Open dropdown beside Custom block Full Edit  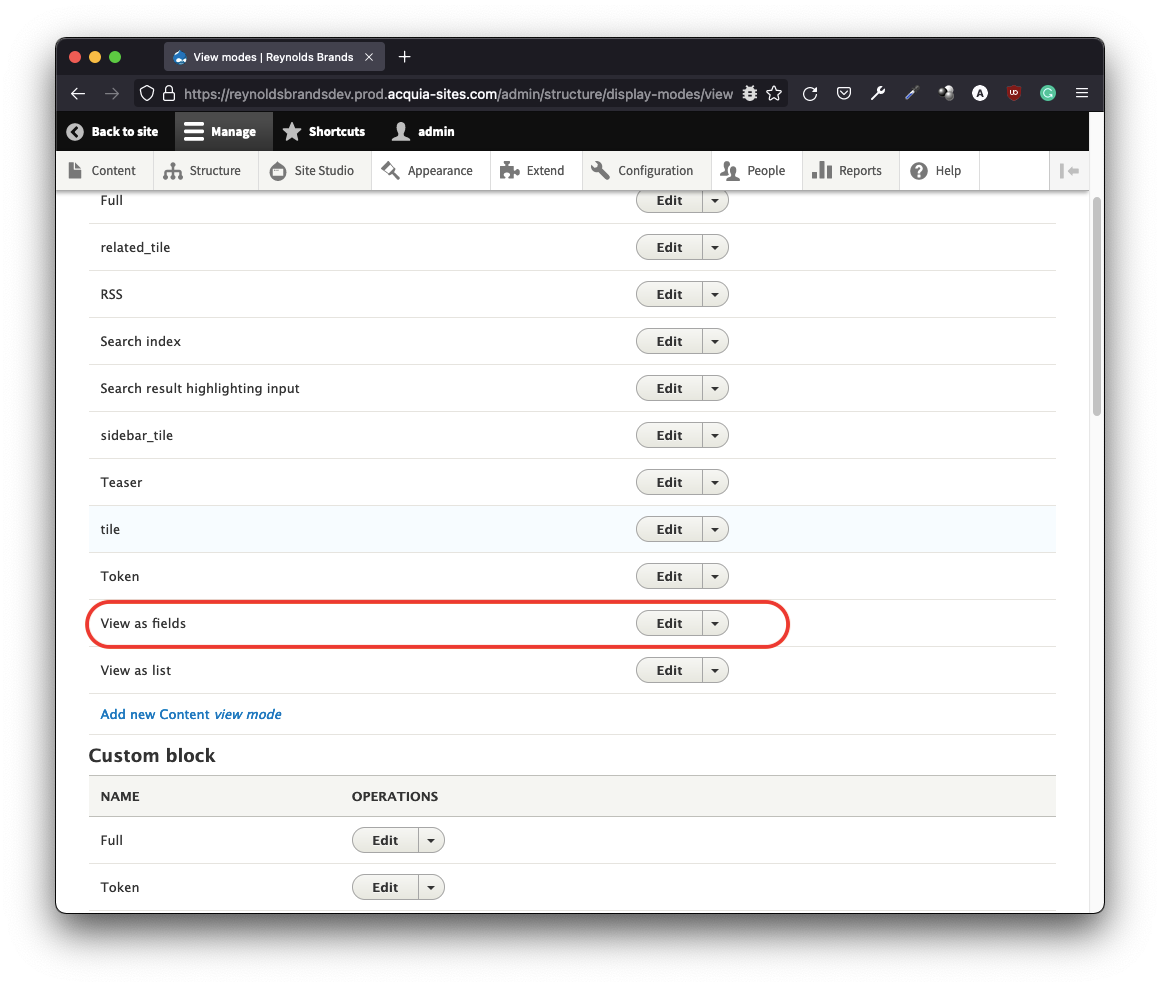point(431,840)
